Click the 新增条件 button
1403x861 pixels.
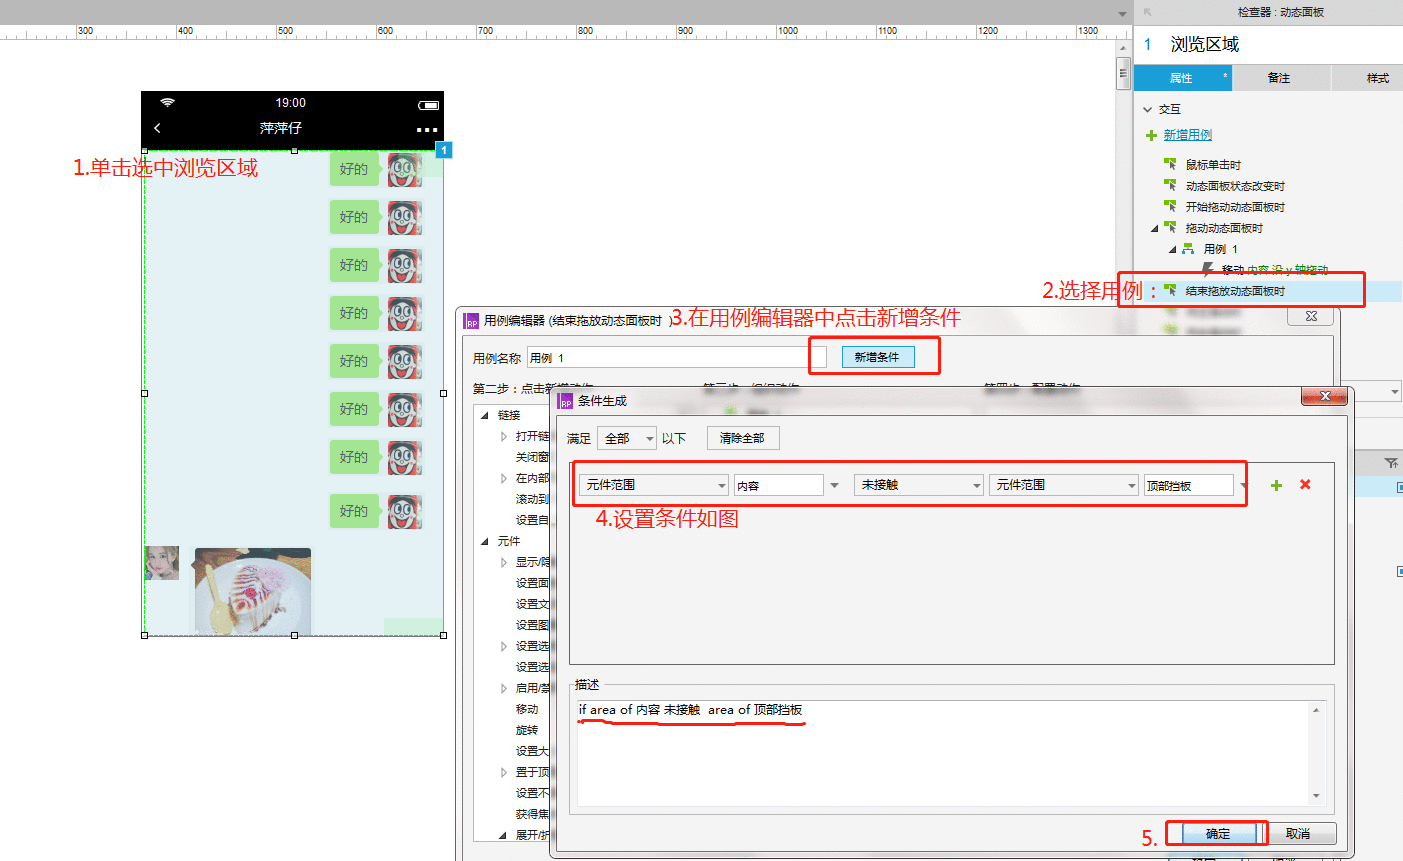[877, 357]
